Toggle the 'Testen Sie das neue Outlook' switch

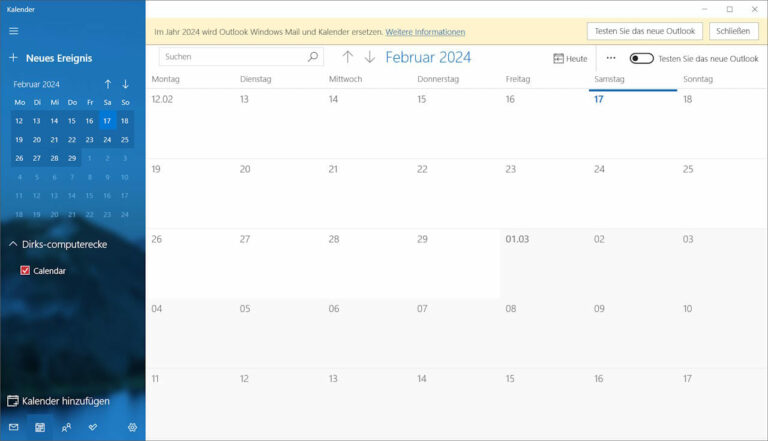point(641,59)
